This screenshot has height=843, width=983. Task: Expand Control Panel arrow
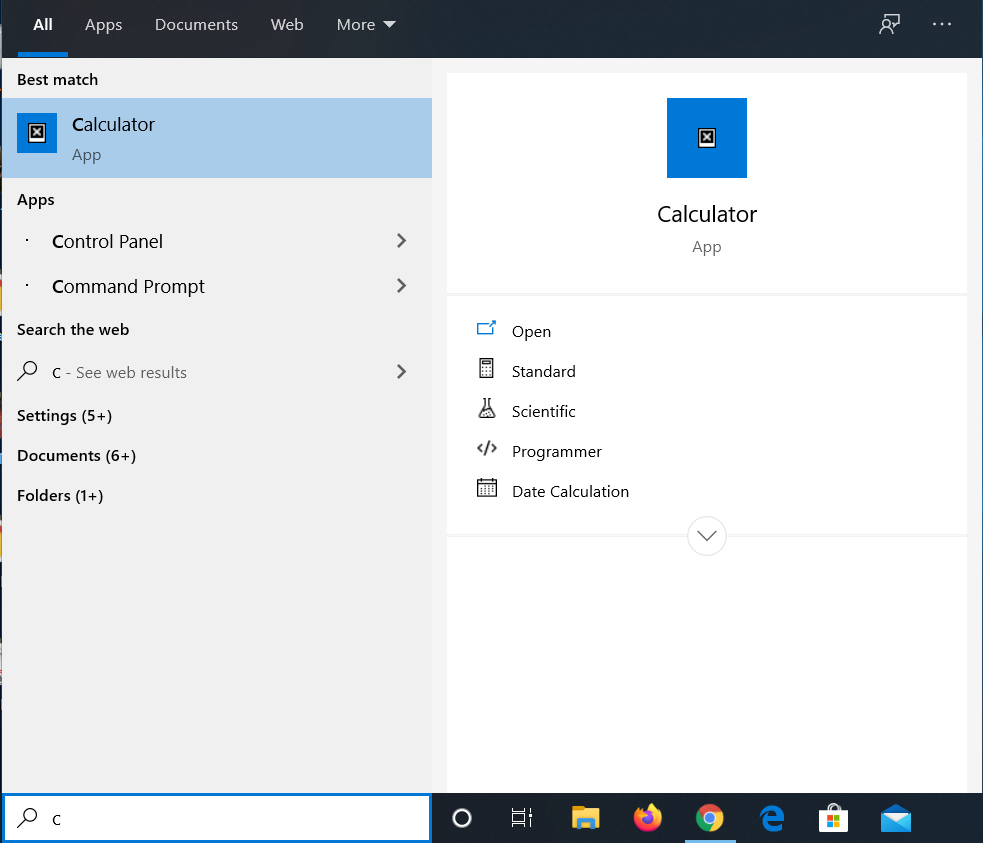[x=402, y=241]
